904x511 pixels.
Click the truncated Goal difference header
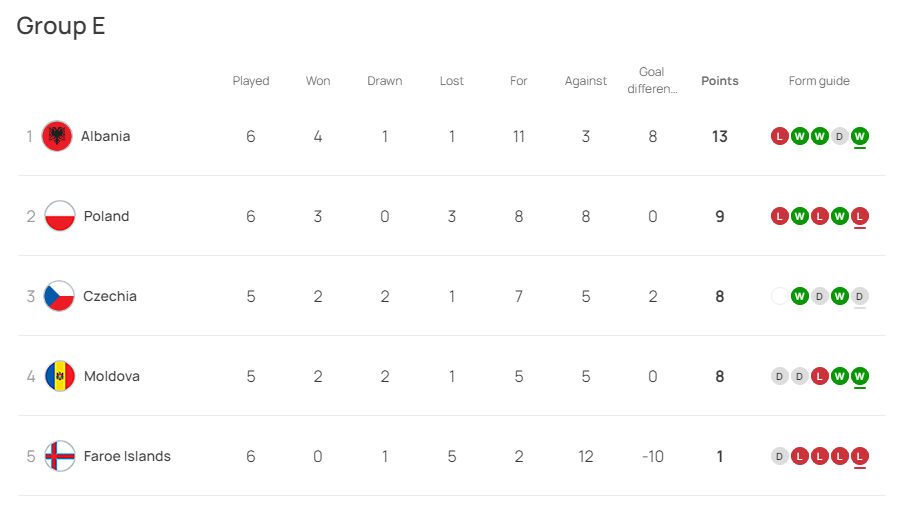pos(652,80)
